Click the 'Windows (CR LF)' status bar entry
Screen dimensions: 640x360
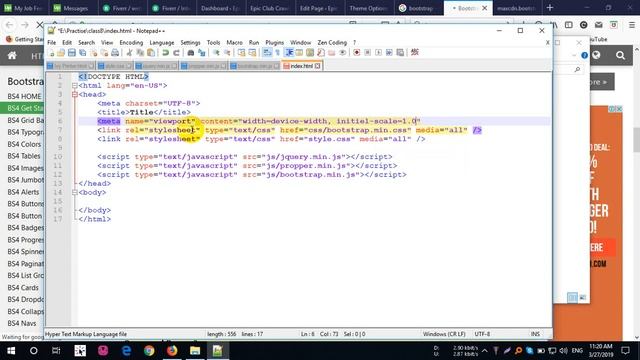[444, 334]
